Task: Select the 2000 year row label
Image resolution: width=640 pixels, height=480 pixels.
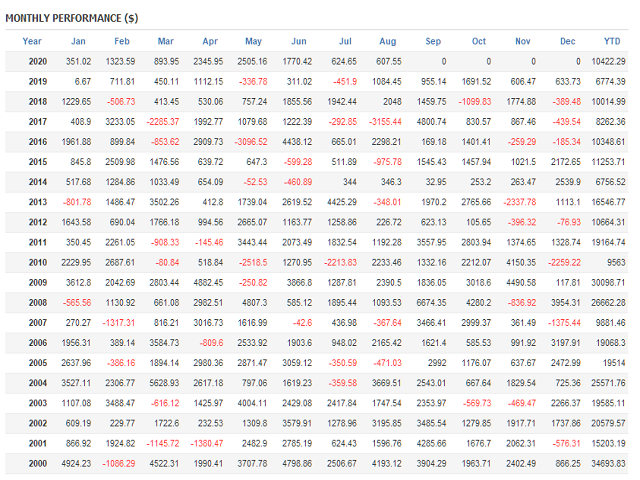Action: [38, 464]
